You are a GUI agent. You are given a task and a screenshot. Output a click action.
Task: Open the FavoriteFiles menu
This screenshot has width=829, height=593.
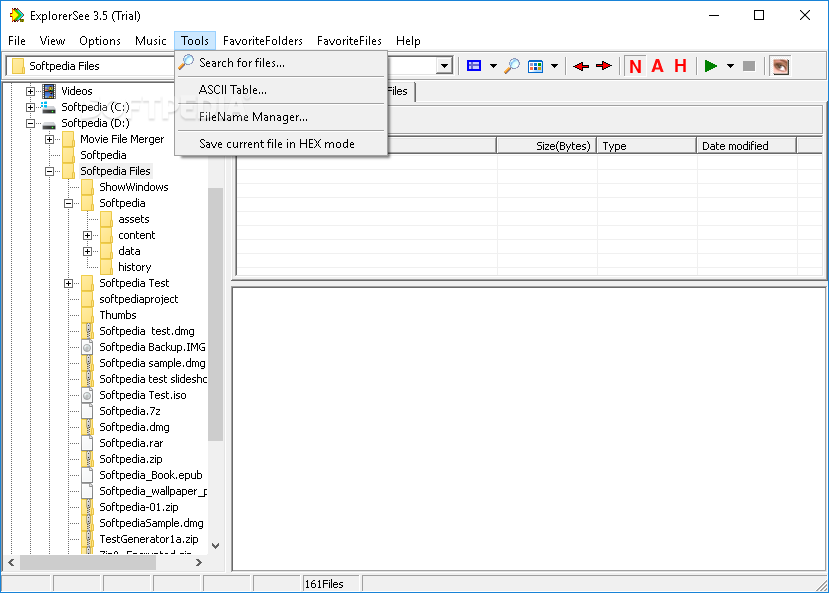click(x=349, y=41)
